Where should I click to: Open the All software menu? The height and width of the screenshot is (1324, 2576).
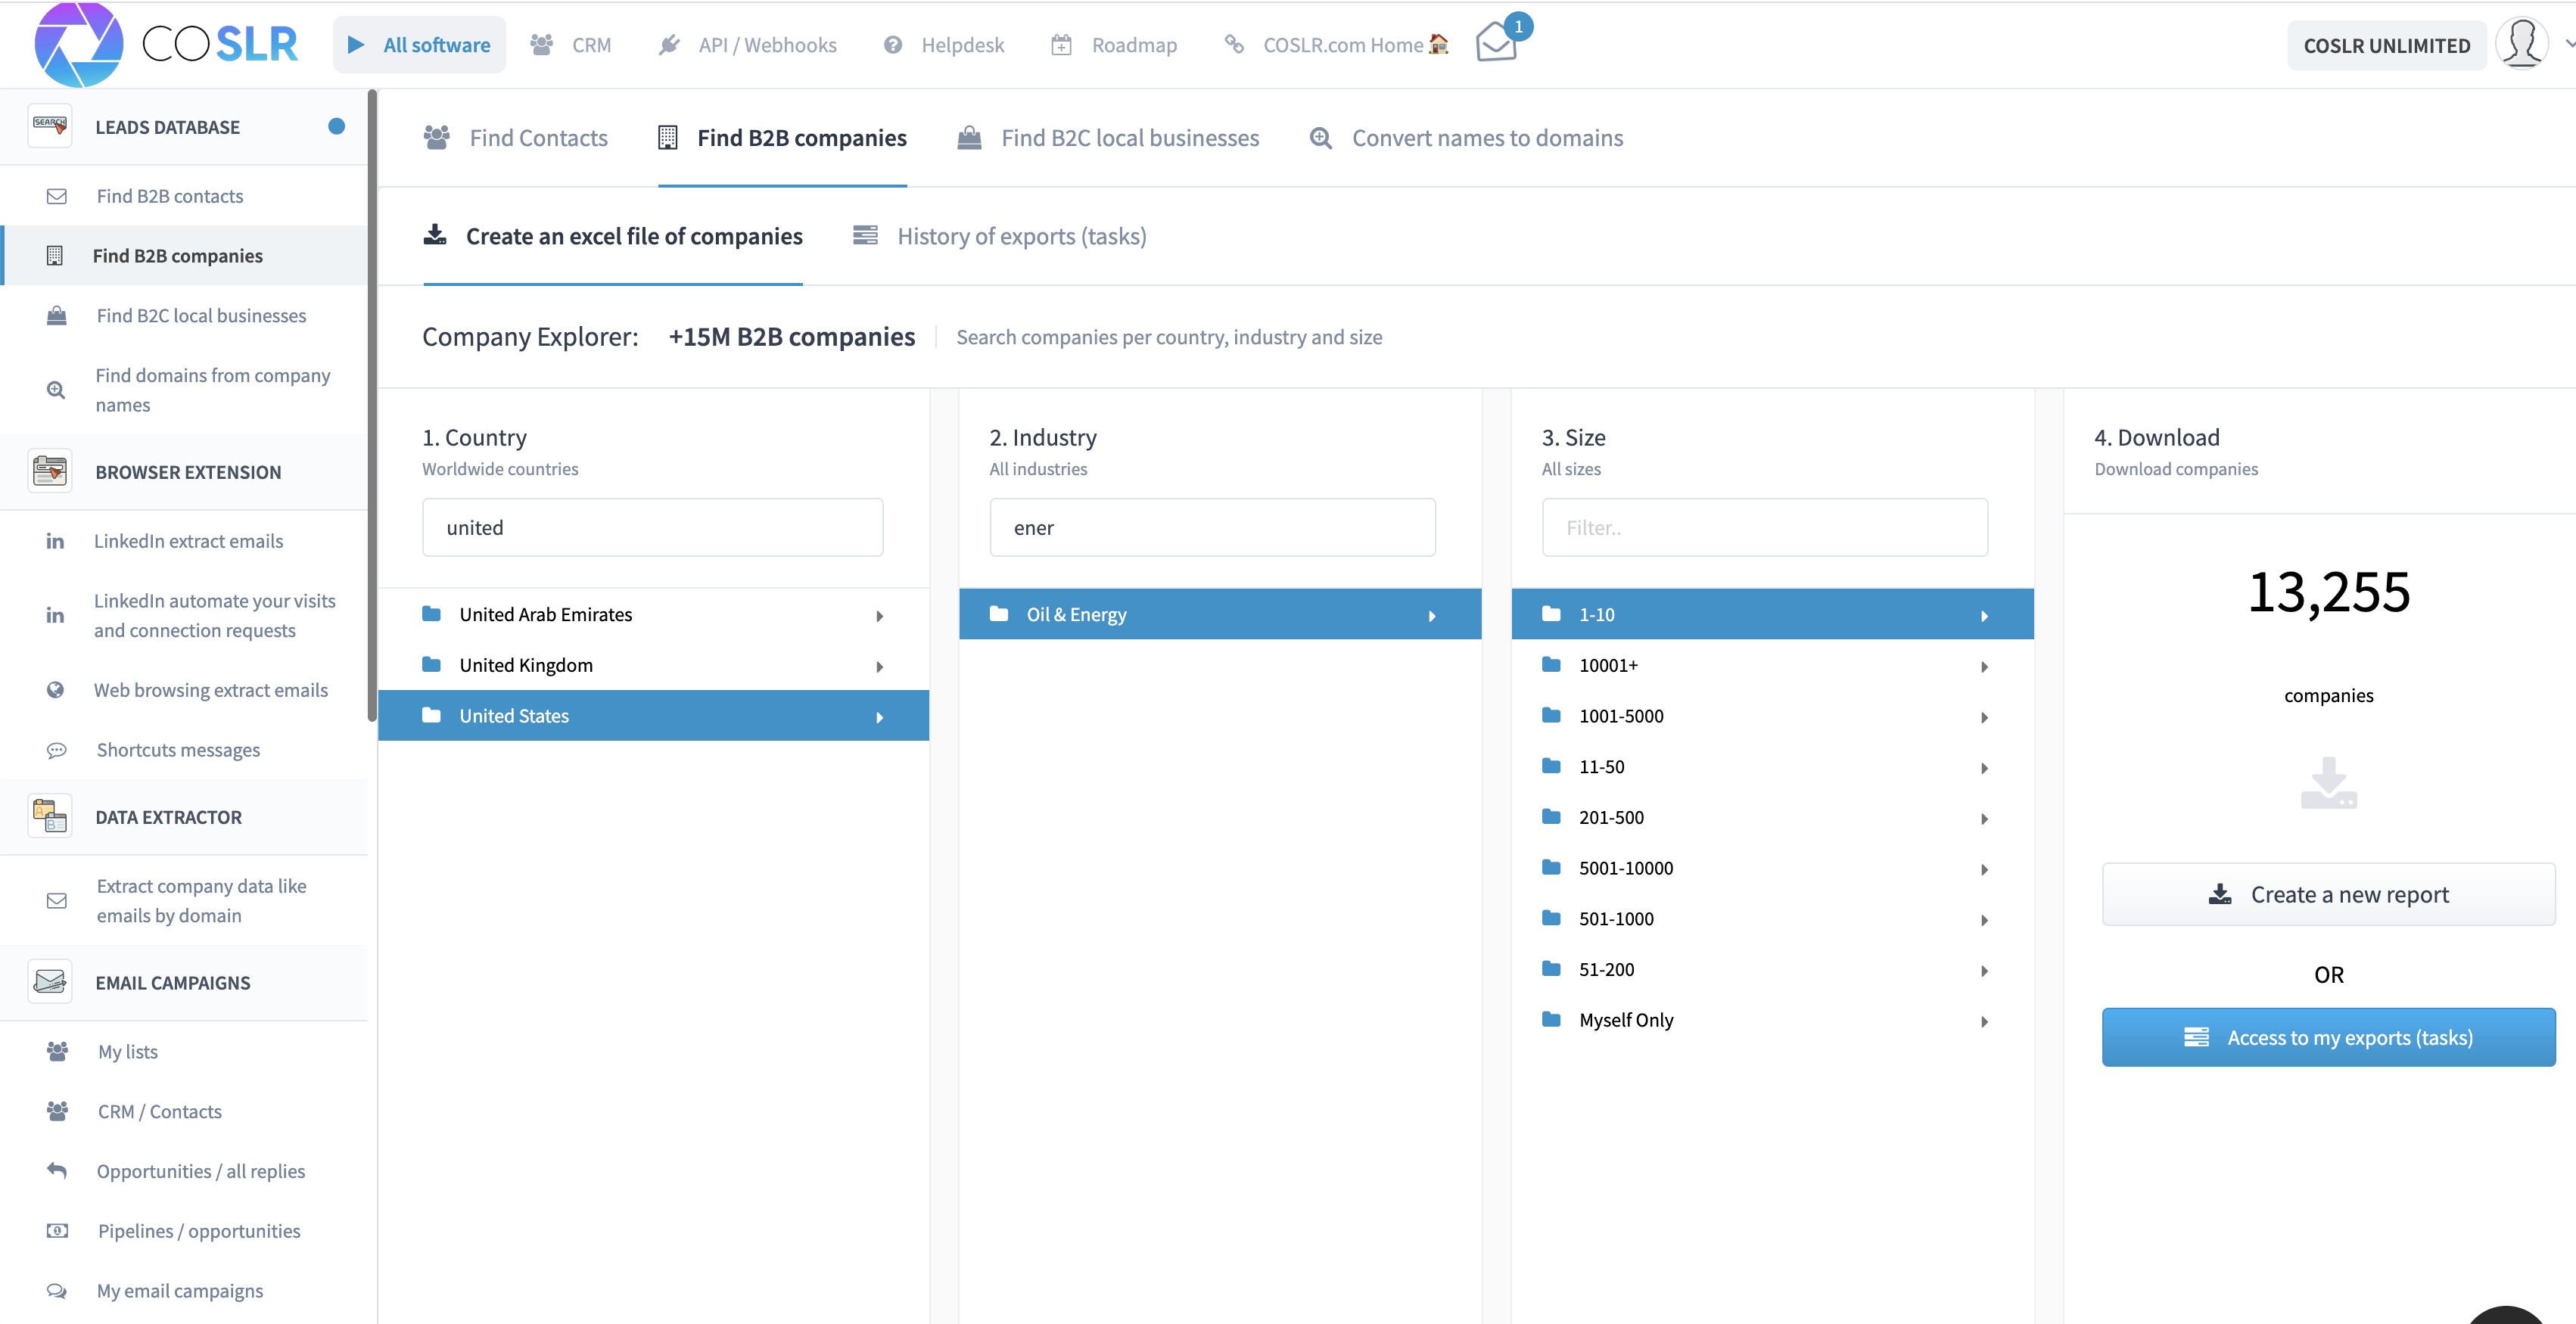[x=419, y=45]
